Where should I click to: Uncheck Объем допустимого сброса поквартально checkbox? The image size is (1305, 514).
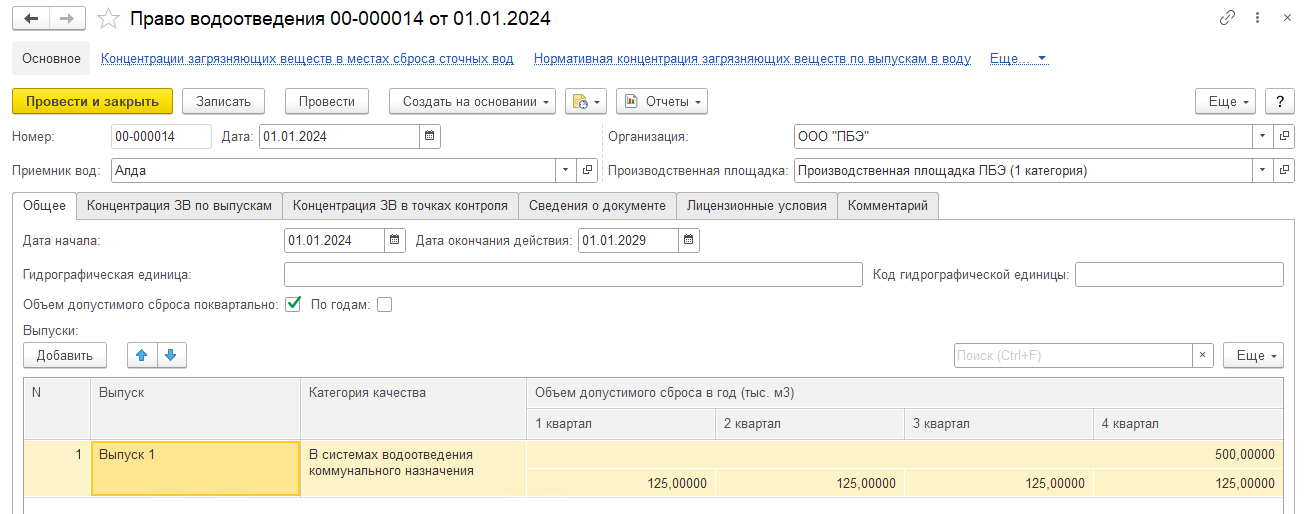click(x=293, y=305)
